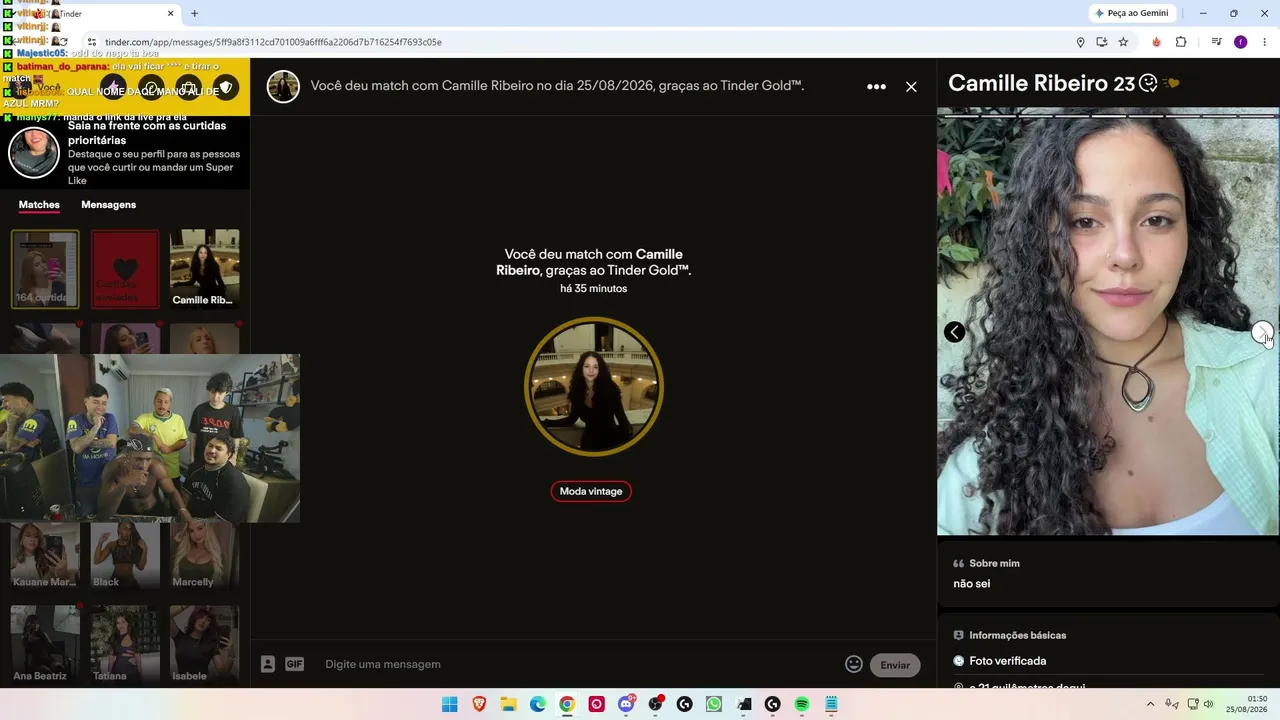Open Spotify from the taskbar
Image resolution: width=1280 pixels, height=720 pixels.
pos(801,705)
